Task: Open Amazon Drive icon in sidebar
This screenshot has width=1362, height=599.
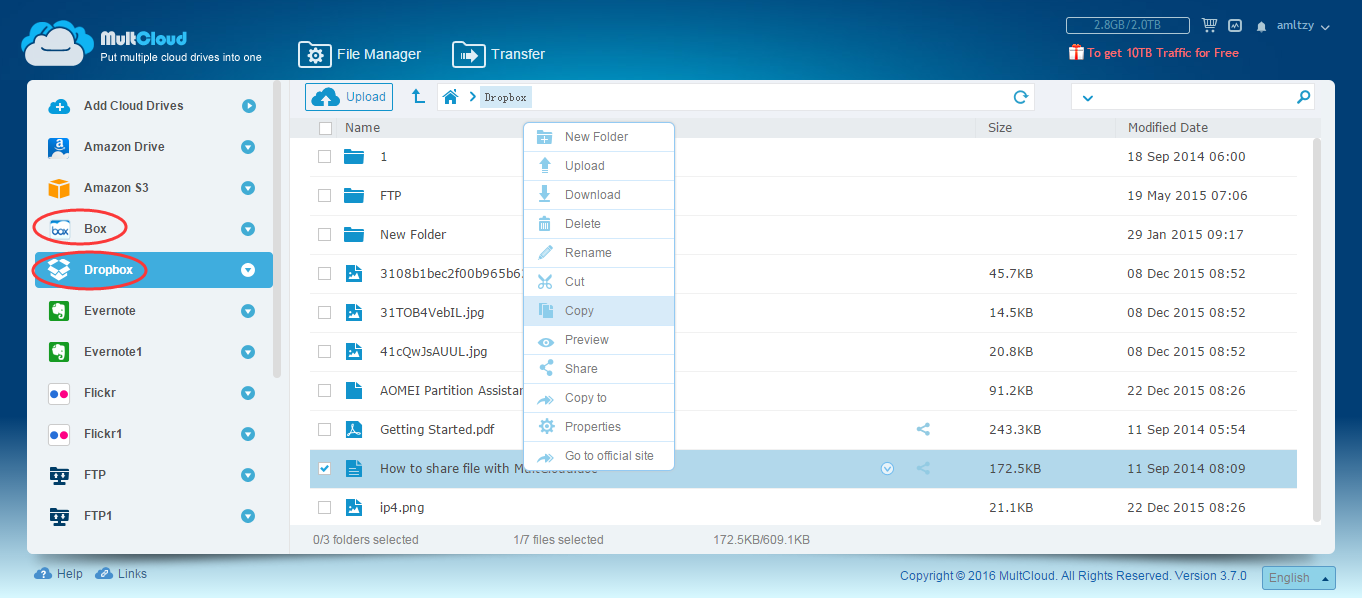Action: click(x=59, y=147)
